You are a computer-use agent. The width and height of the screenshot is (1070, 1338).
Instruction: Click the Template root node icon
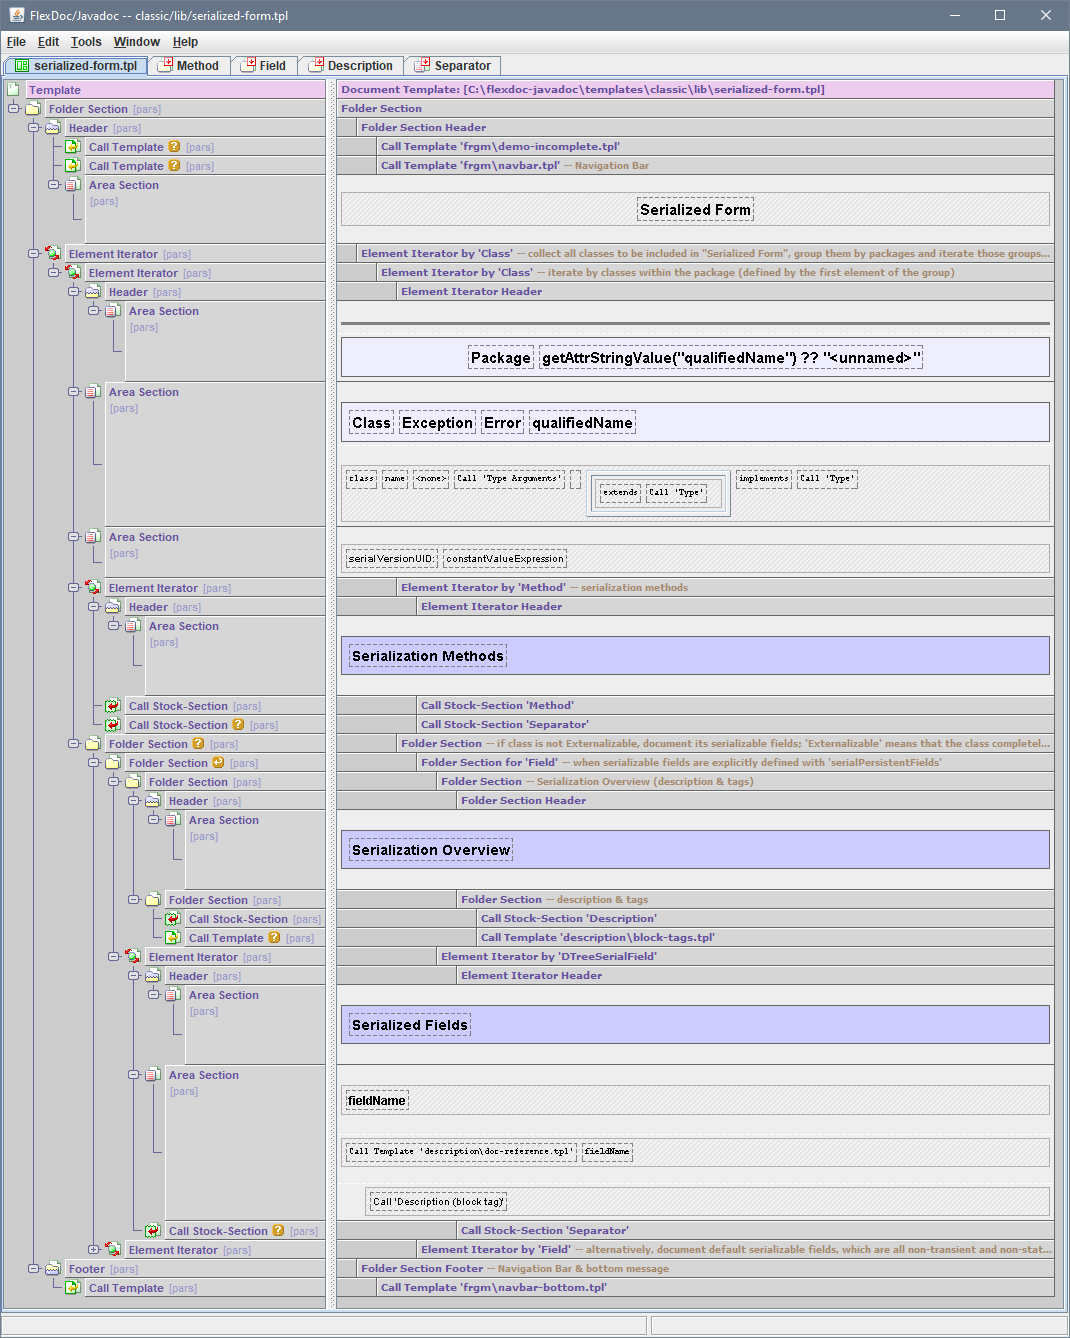click(x=14, y=90)
